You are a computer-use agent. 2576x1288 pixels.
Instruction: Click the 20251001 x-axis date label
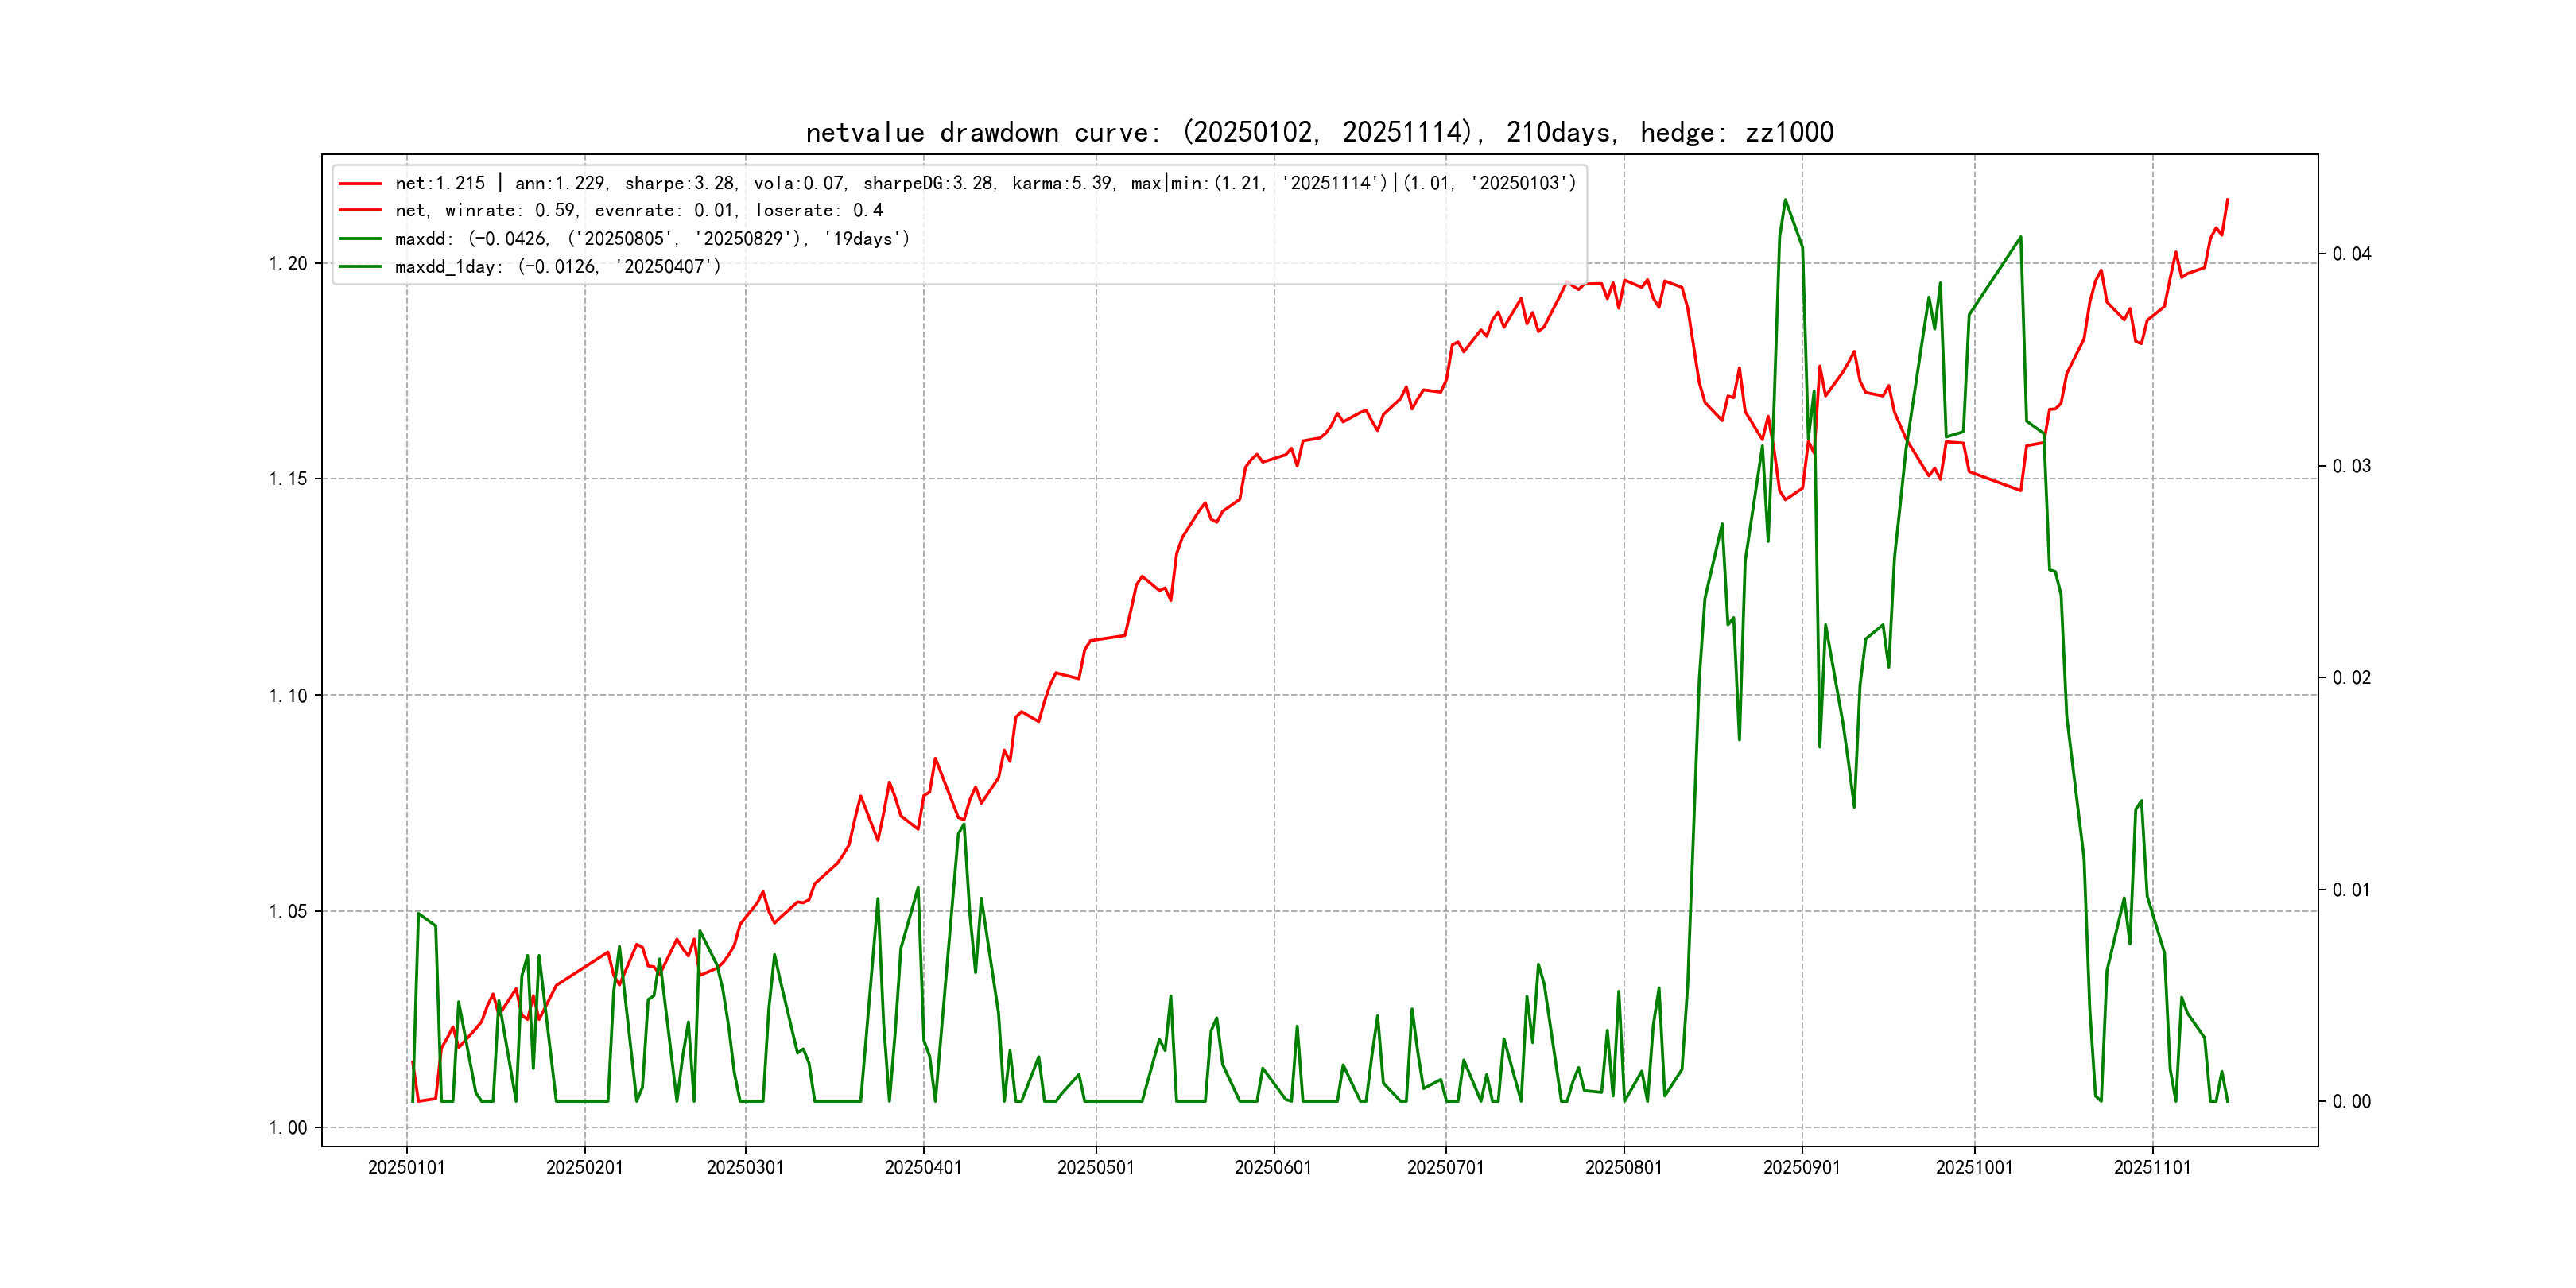(x=1974, y=1167)
